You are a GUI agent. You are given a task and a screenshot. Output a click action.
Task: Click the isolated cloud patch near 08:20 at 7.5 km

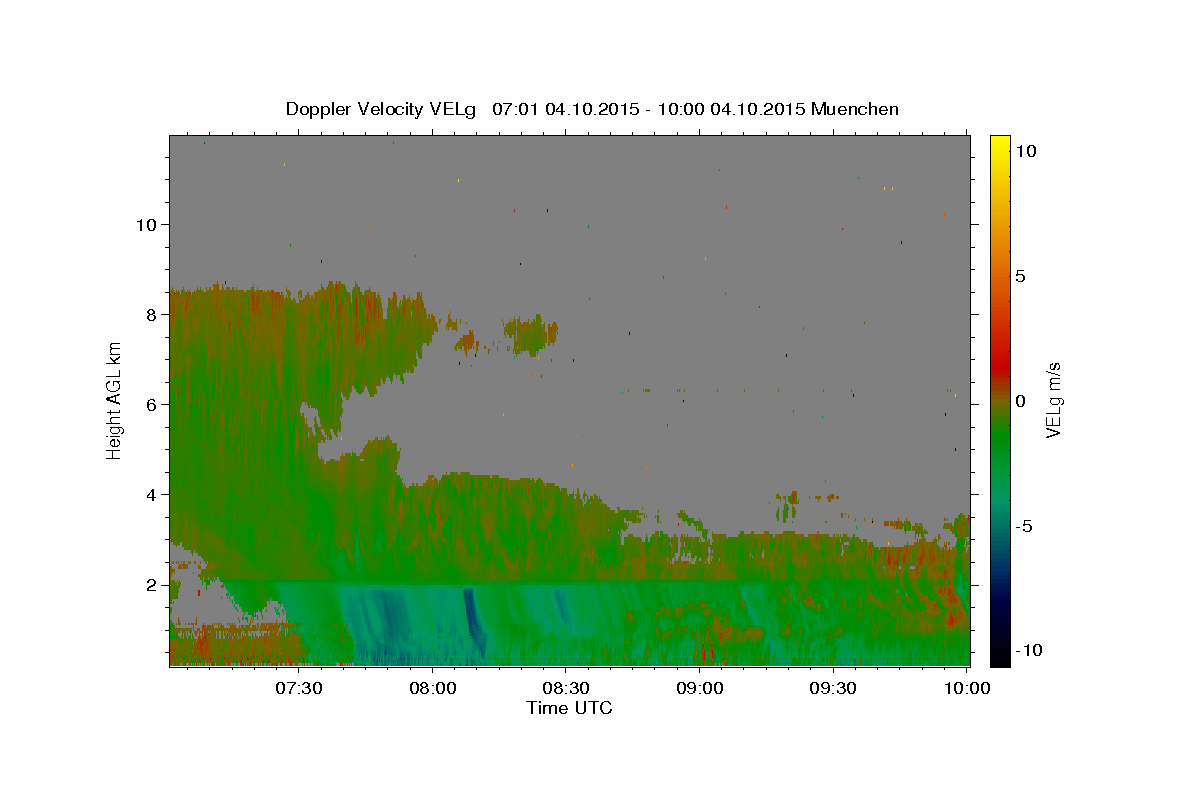coord(530,335)
